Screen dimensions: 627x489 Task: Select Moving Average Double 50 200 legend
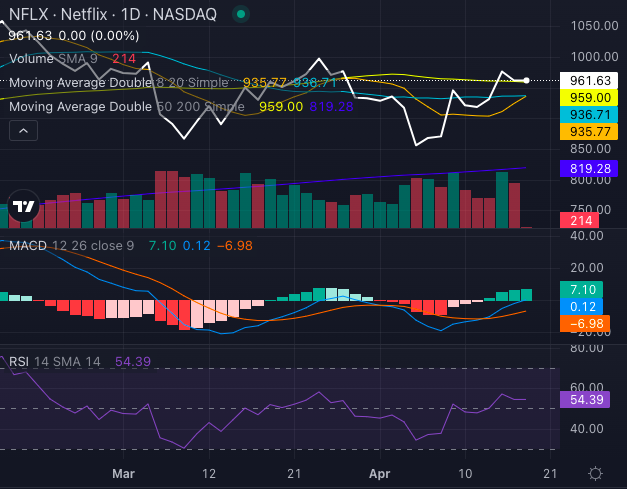126,106
